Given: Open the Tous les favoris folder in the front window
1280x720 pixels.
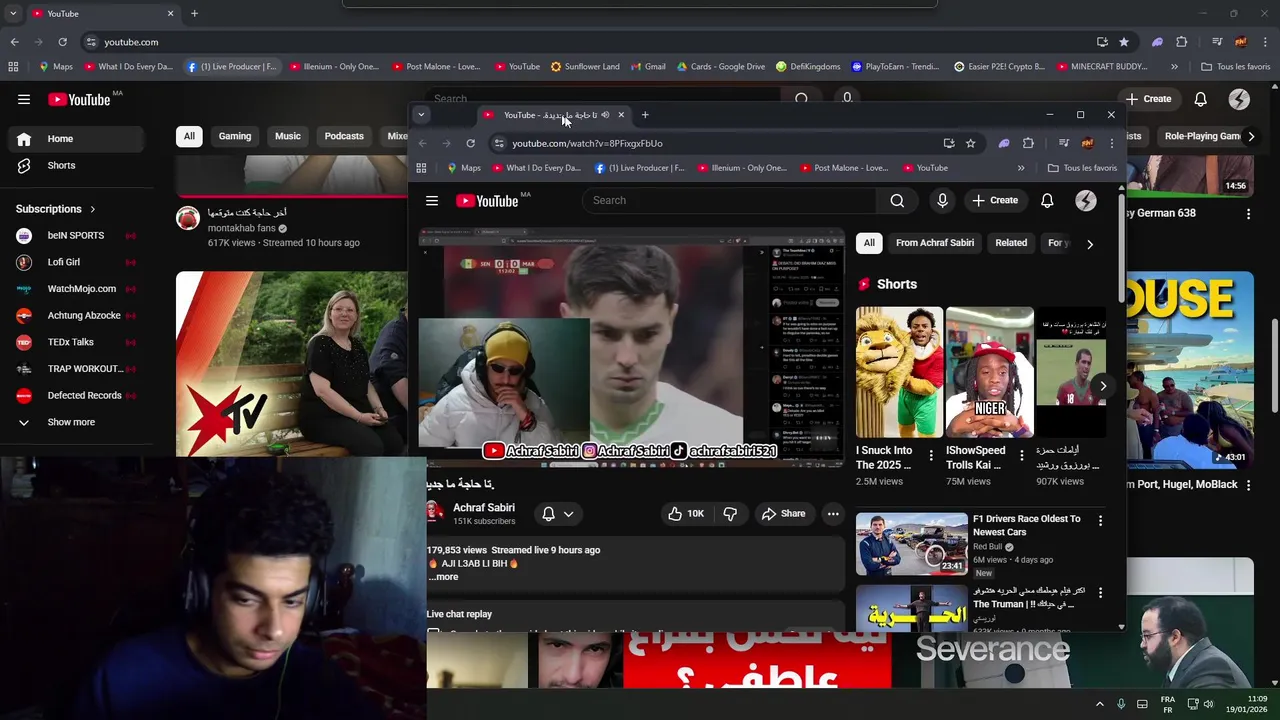Looking at the screenshot, I should (1083, 168).
